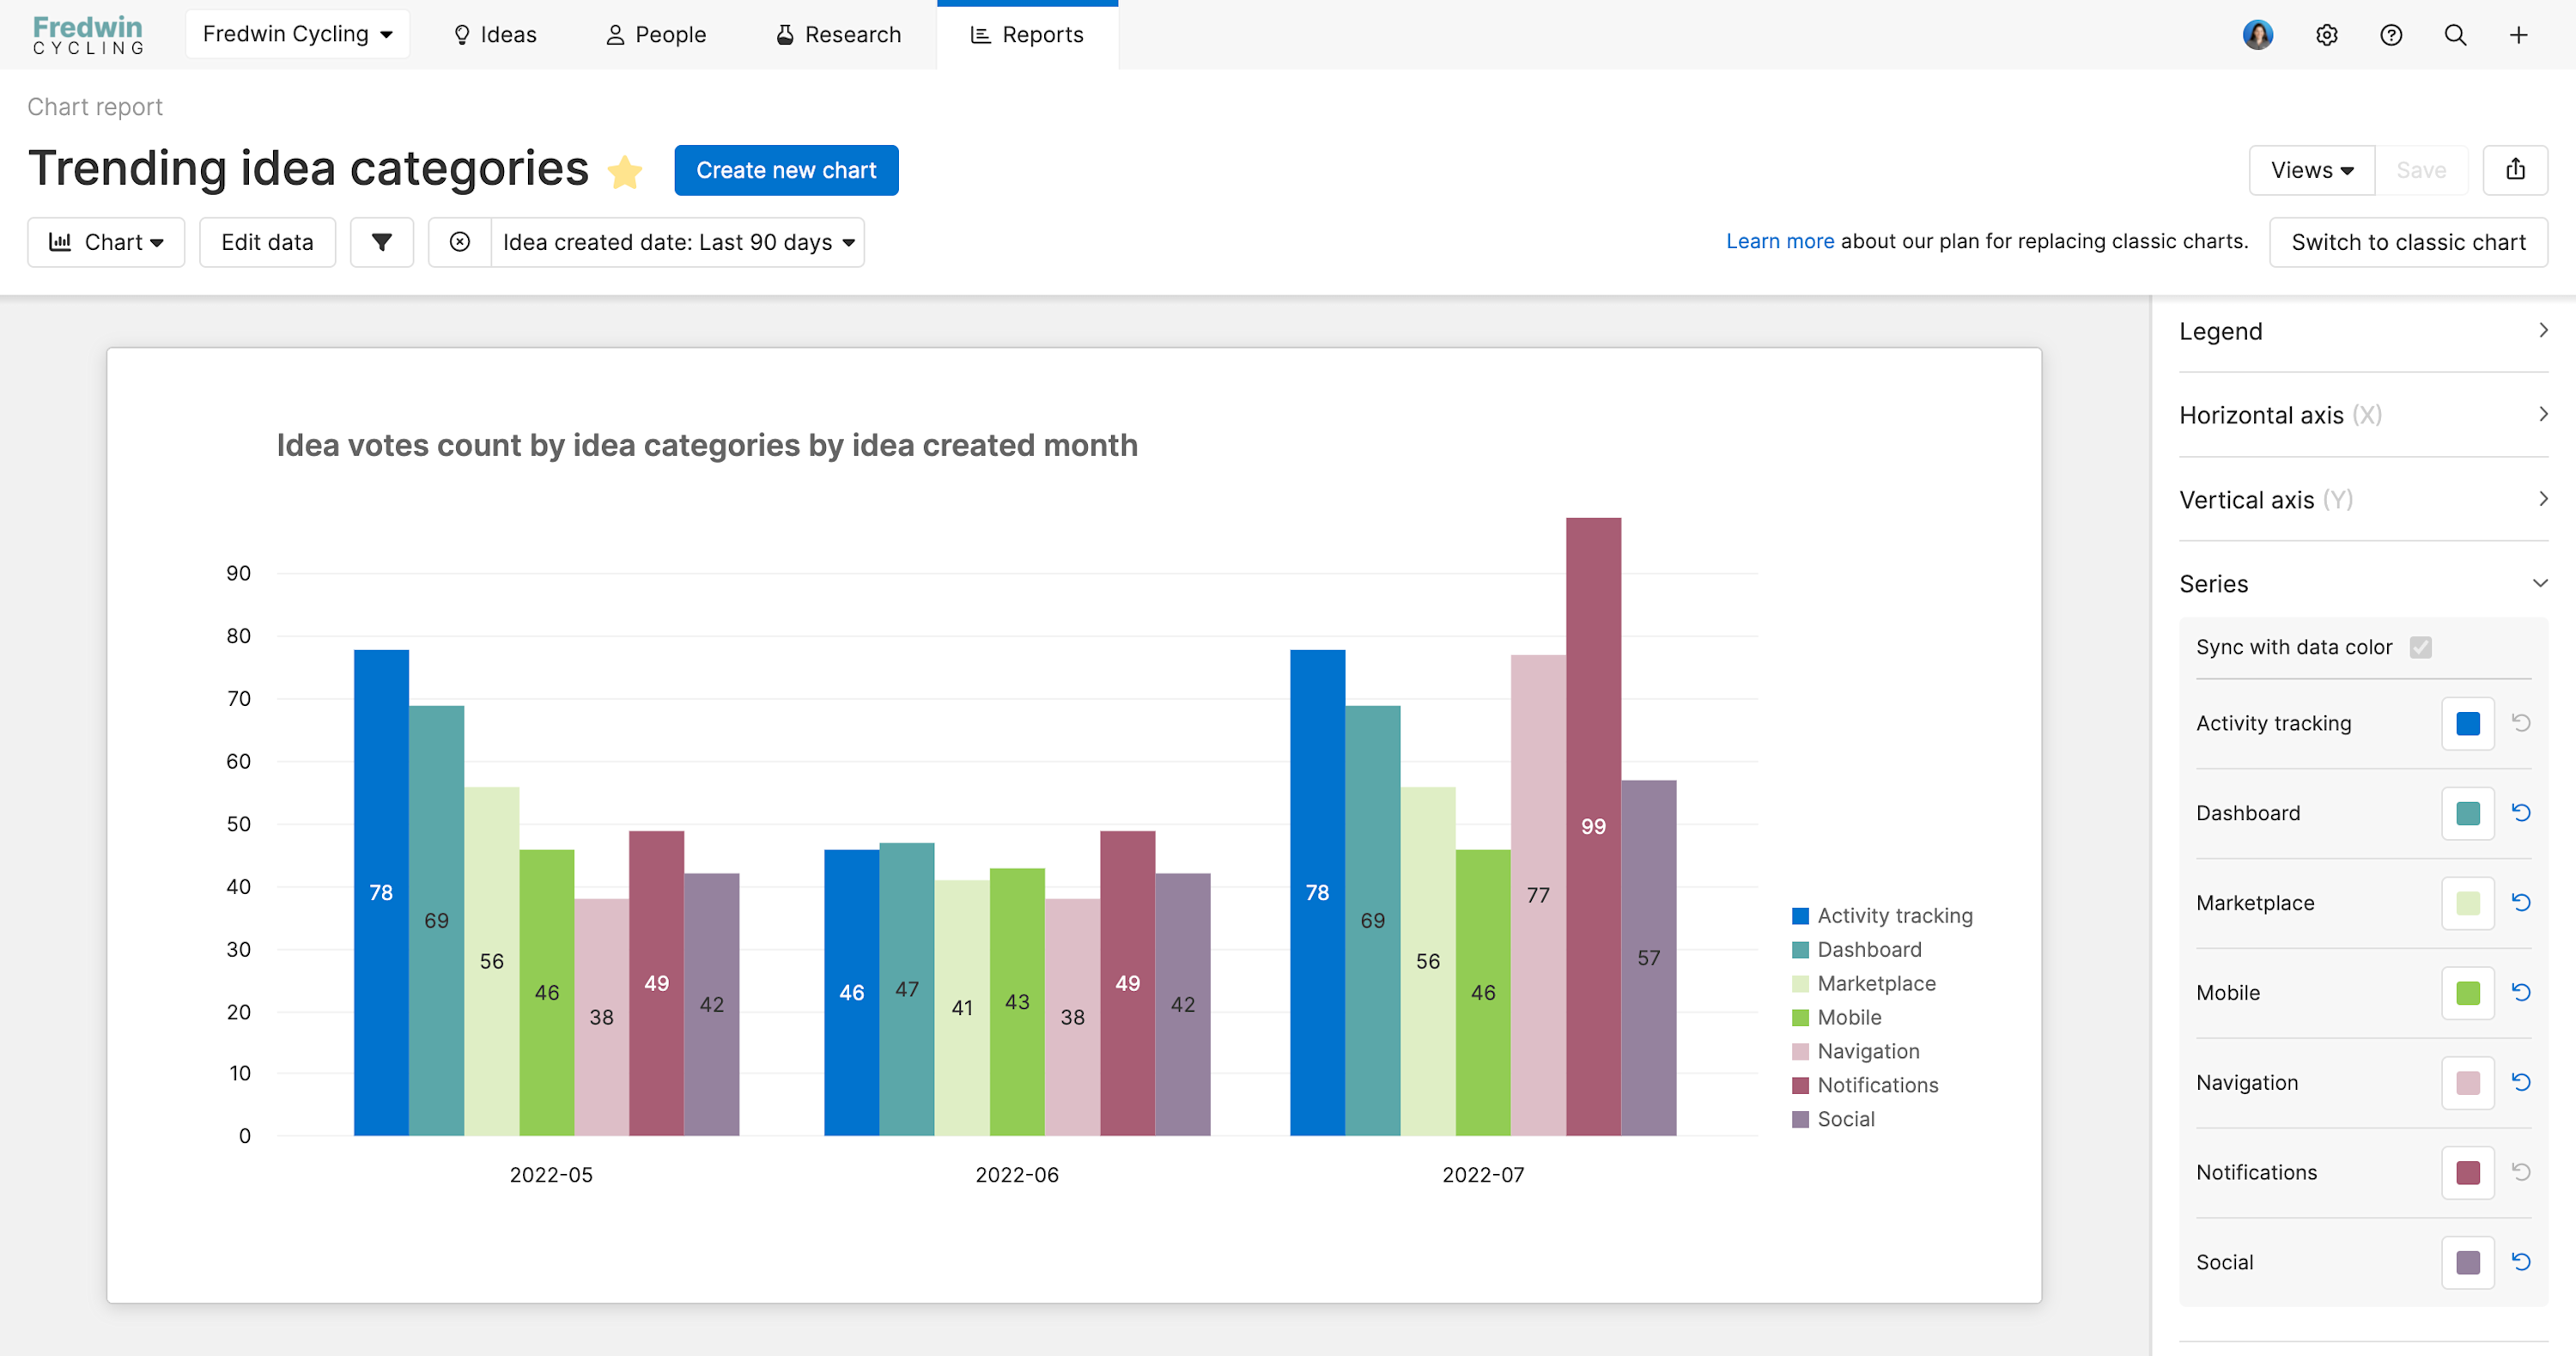Open the Research section
This screenshot has height=1356, width=2576.
838,34
